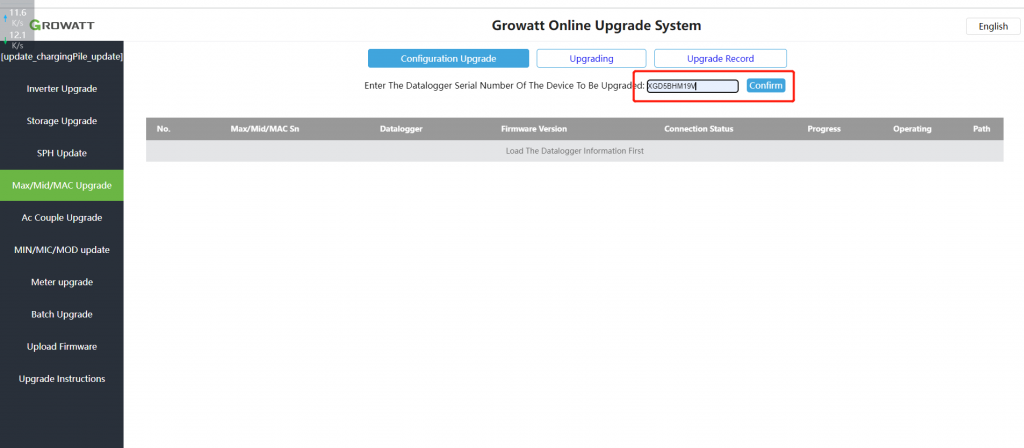Click the 'No.' column header

pyautogui.click(x=163, y=129)
